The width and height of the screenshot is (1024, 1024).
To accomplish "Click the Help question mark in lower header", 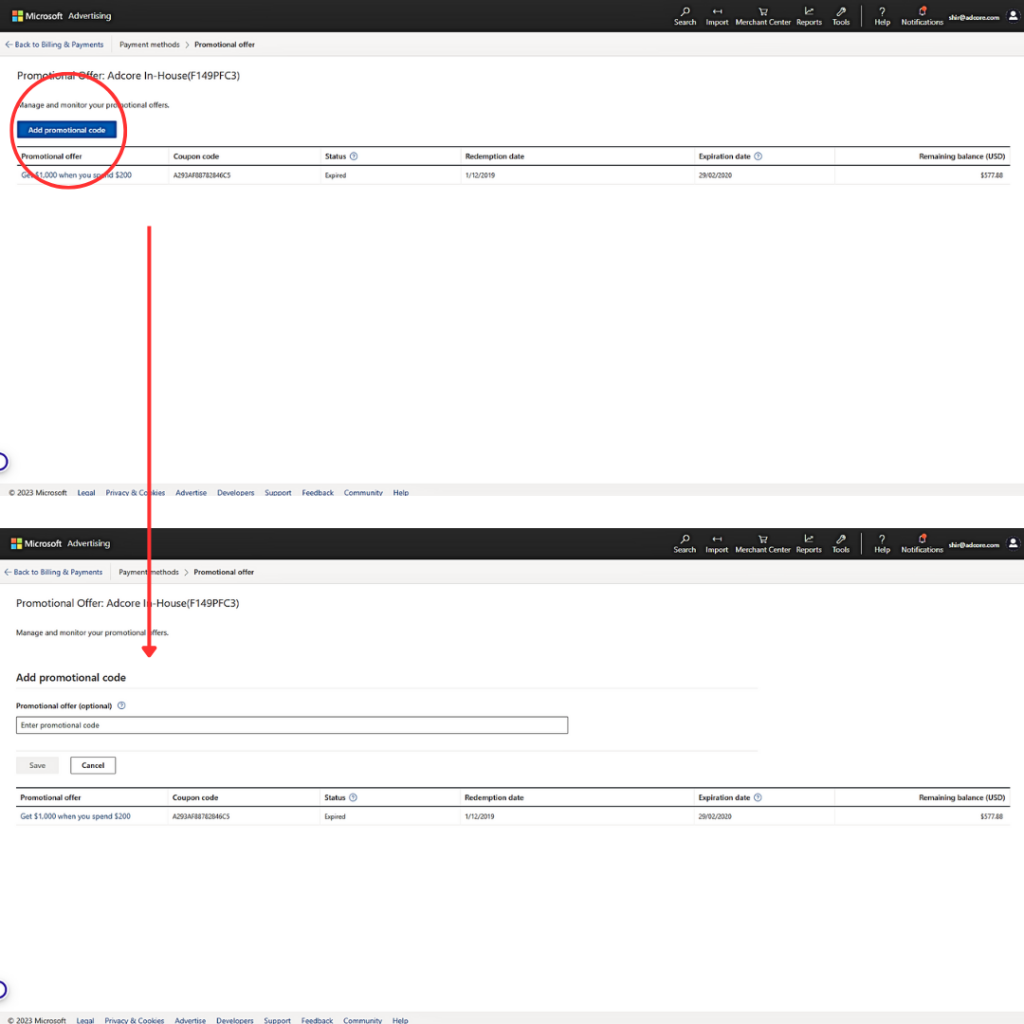I will tap(882, 541).
